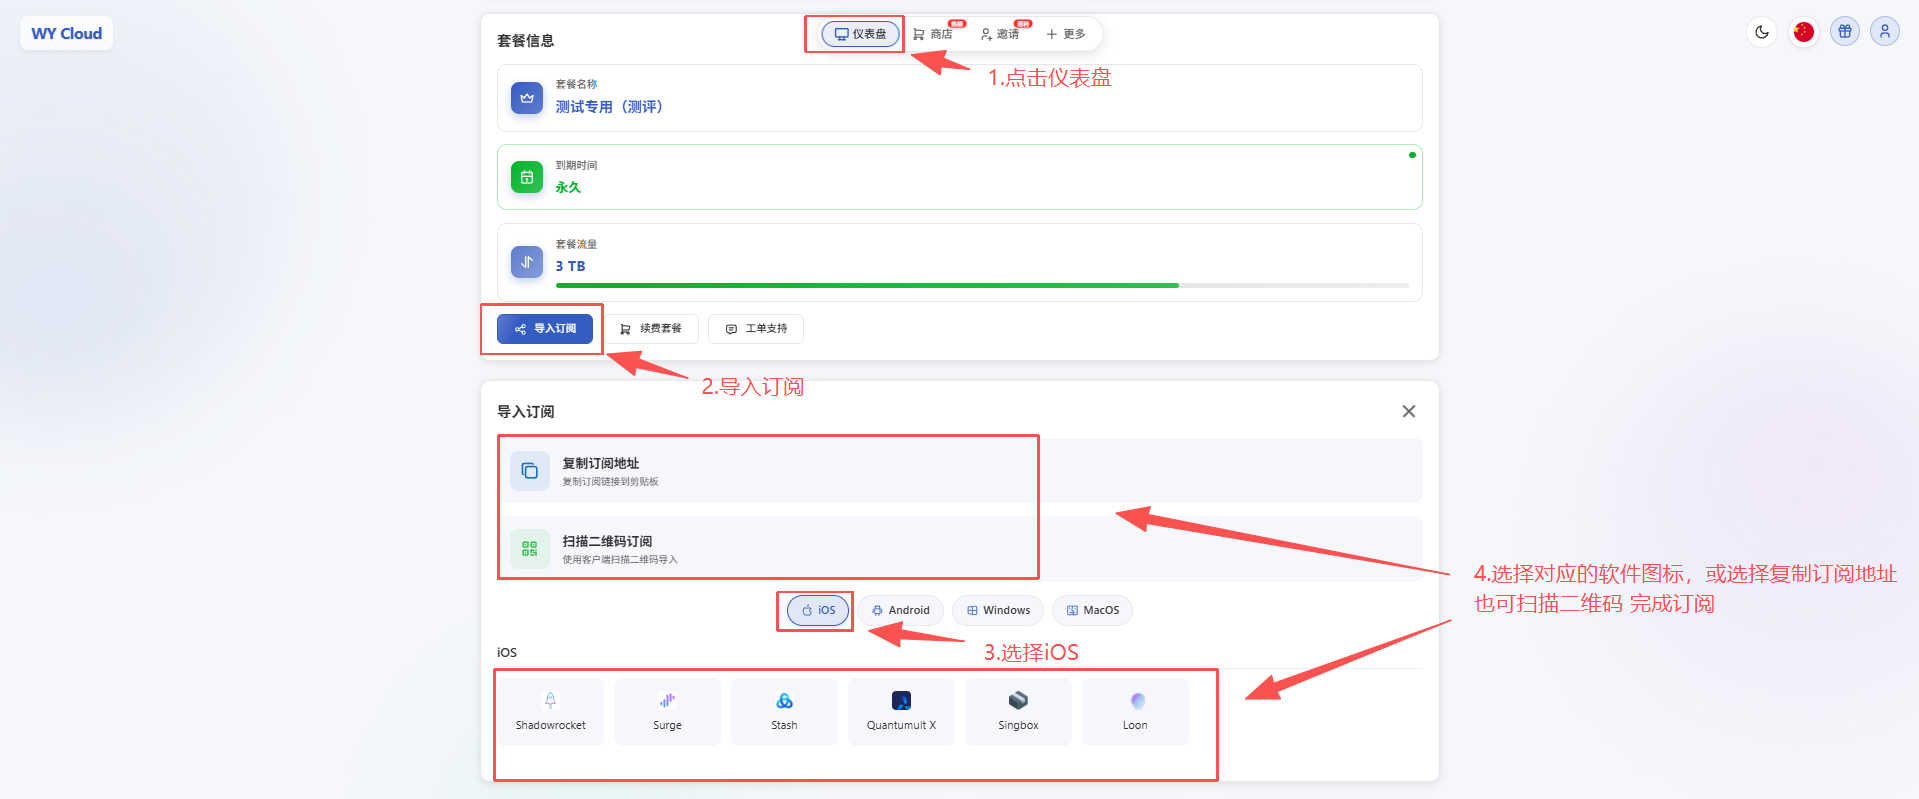Select the Surge client icon
This screenshot has height=799, width=1919.
tap(667, 711)
